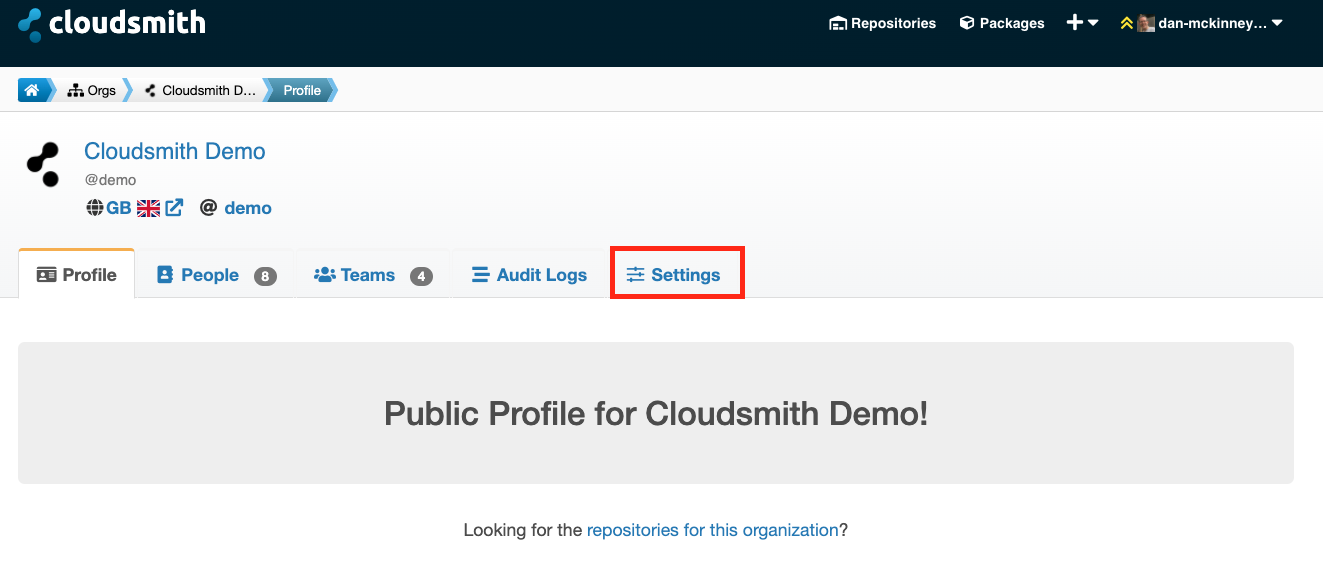This screenshot has height=573, width=1323.
Task: Follow the repositories for this organization link
Action: [x=713, y=530]
